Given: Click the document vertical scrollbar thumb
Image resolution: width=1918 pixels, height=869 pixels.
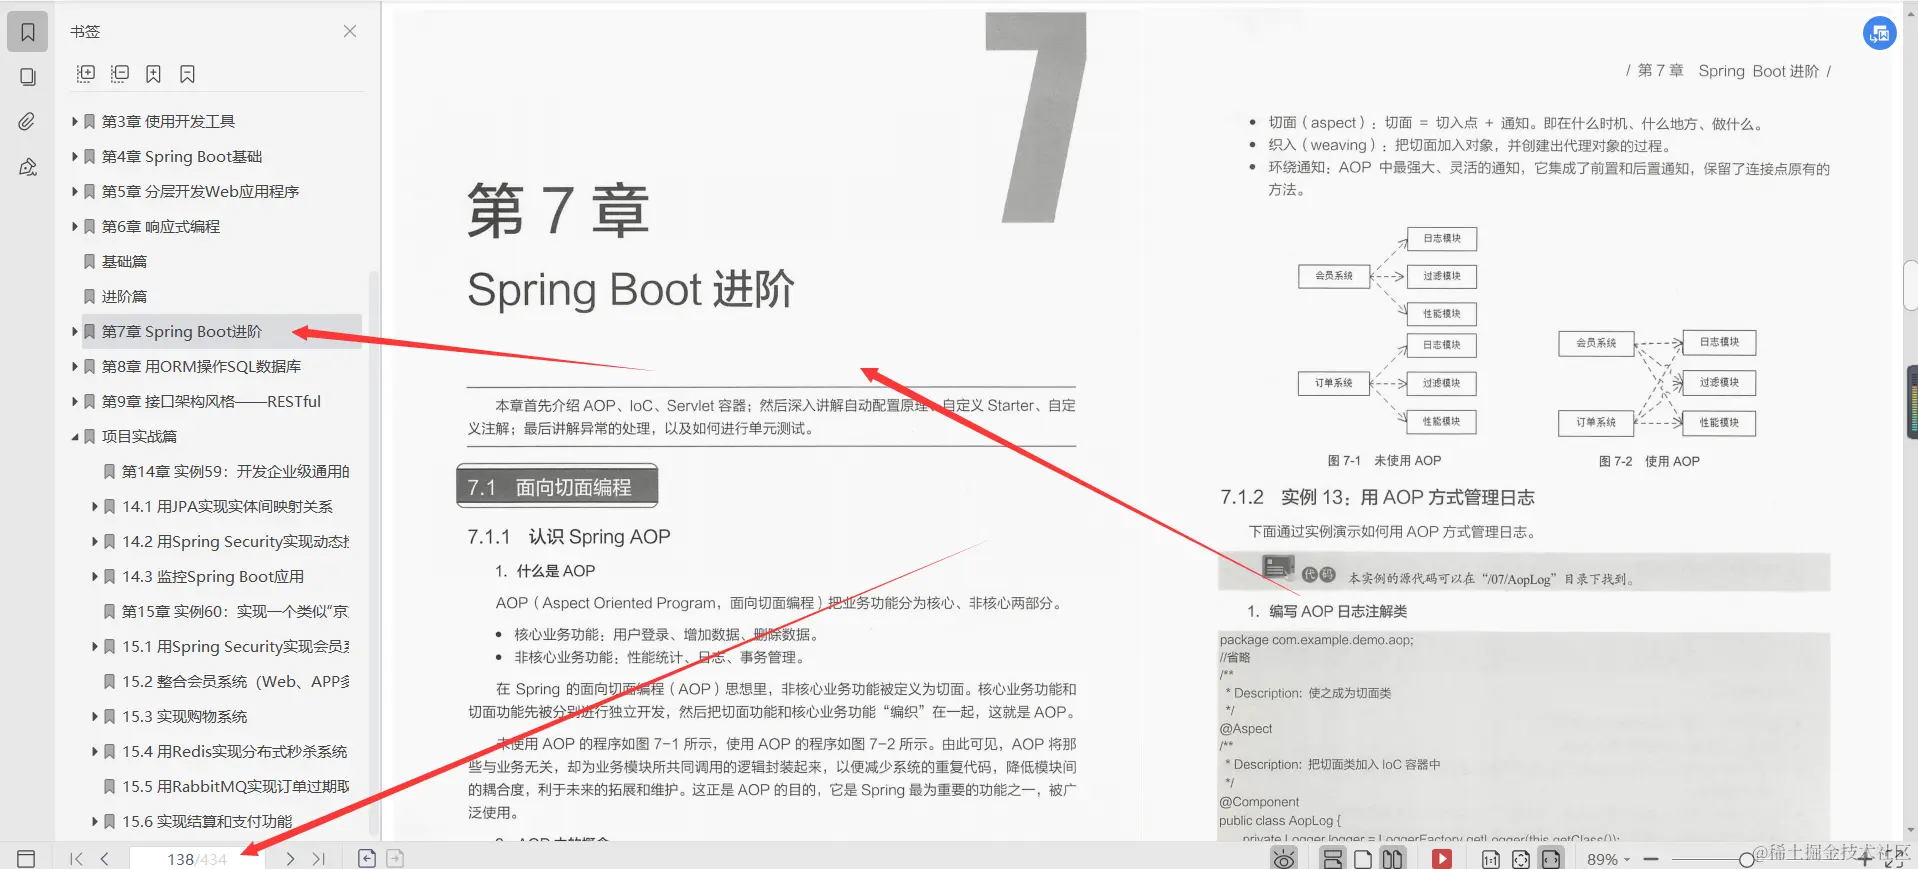Looking at the screenshot, I should [x=1910, y=286].
